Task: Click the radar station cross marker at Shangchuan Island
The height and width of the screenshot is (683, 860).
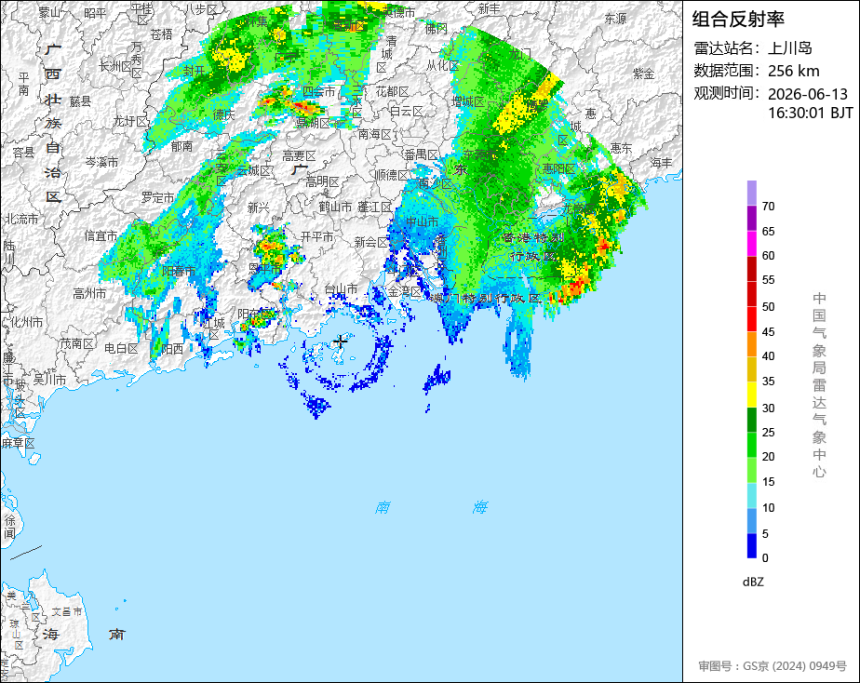Action: click(x=341, y=341)
